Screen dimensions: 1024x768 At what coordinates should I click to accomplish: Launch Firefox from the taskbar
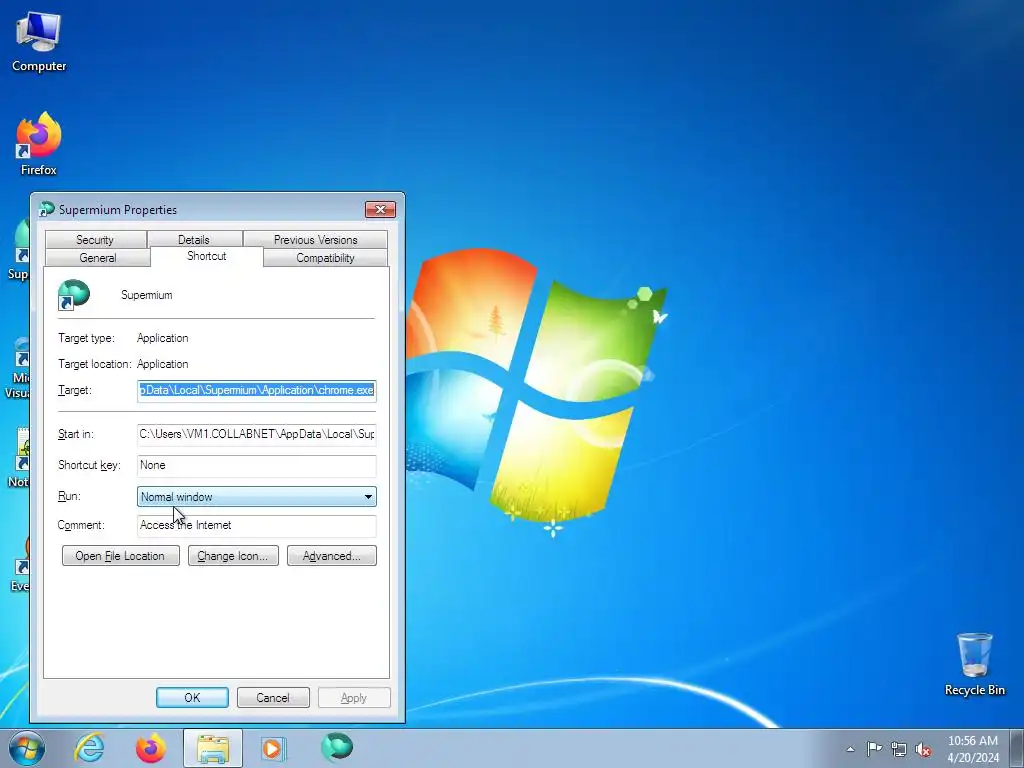151,748
